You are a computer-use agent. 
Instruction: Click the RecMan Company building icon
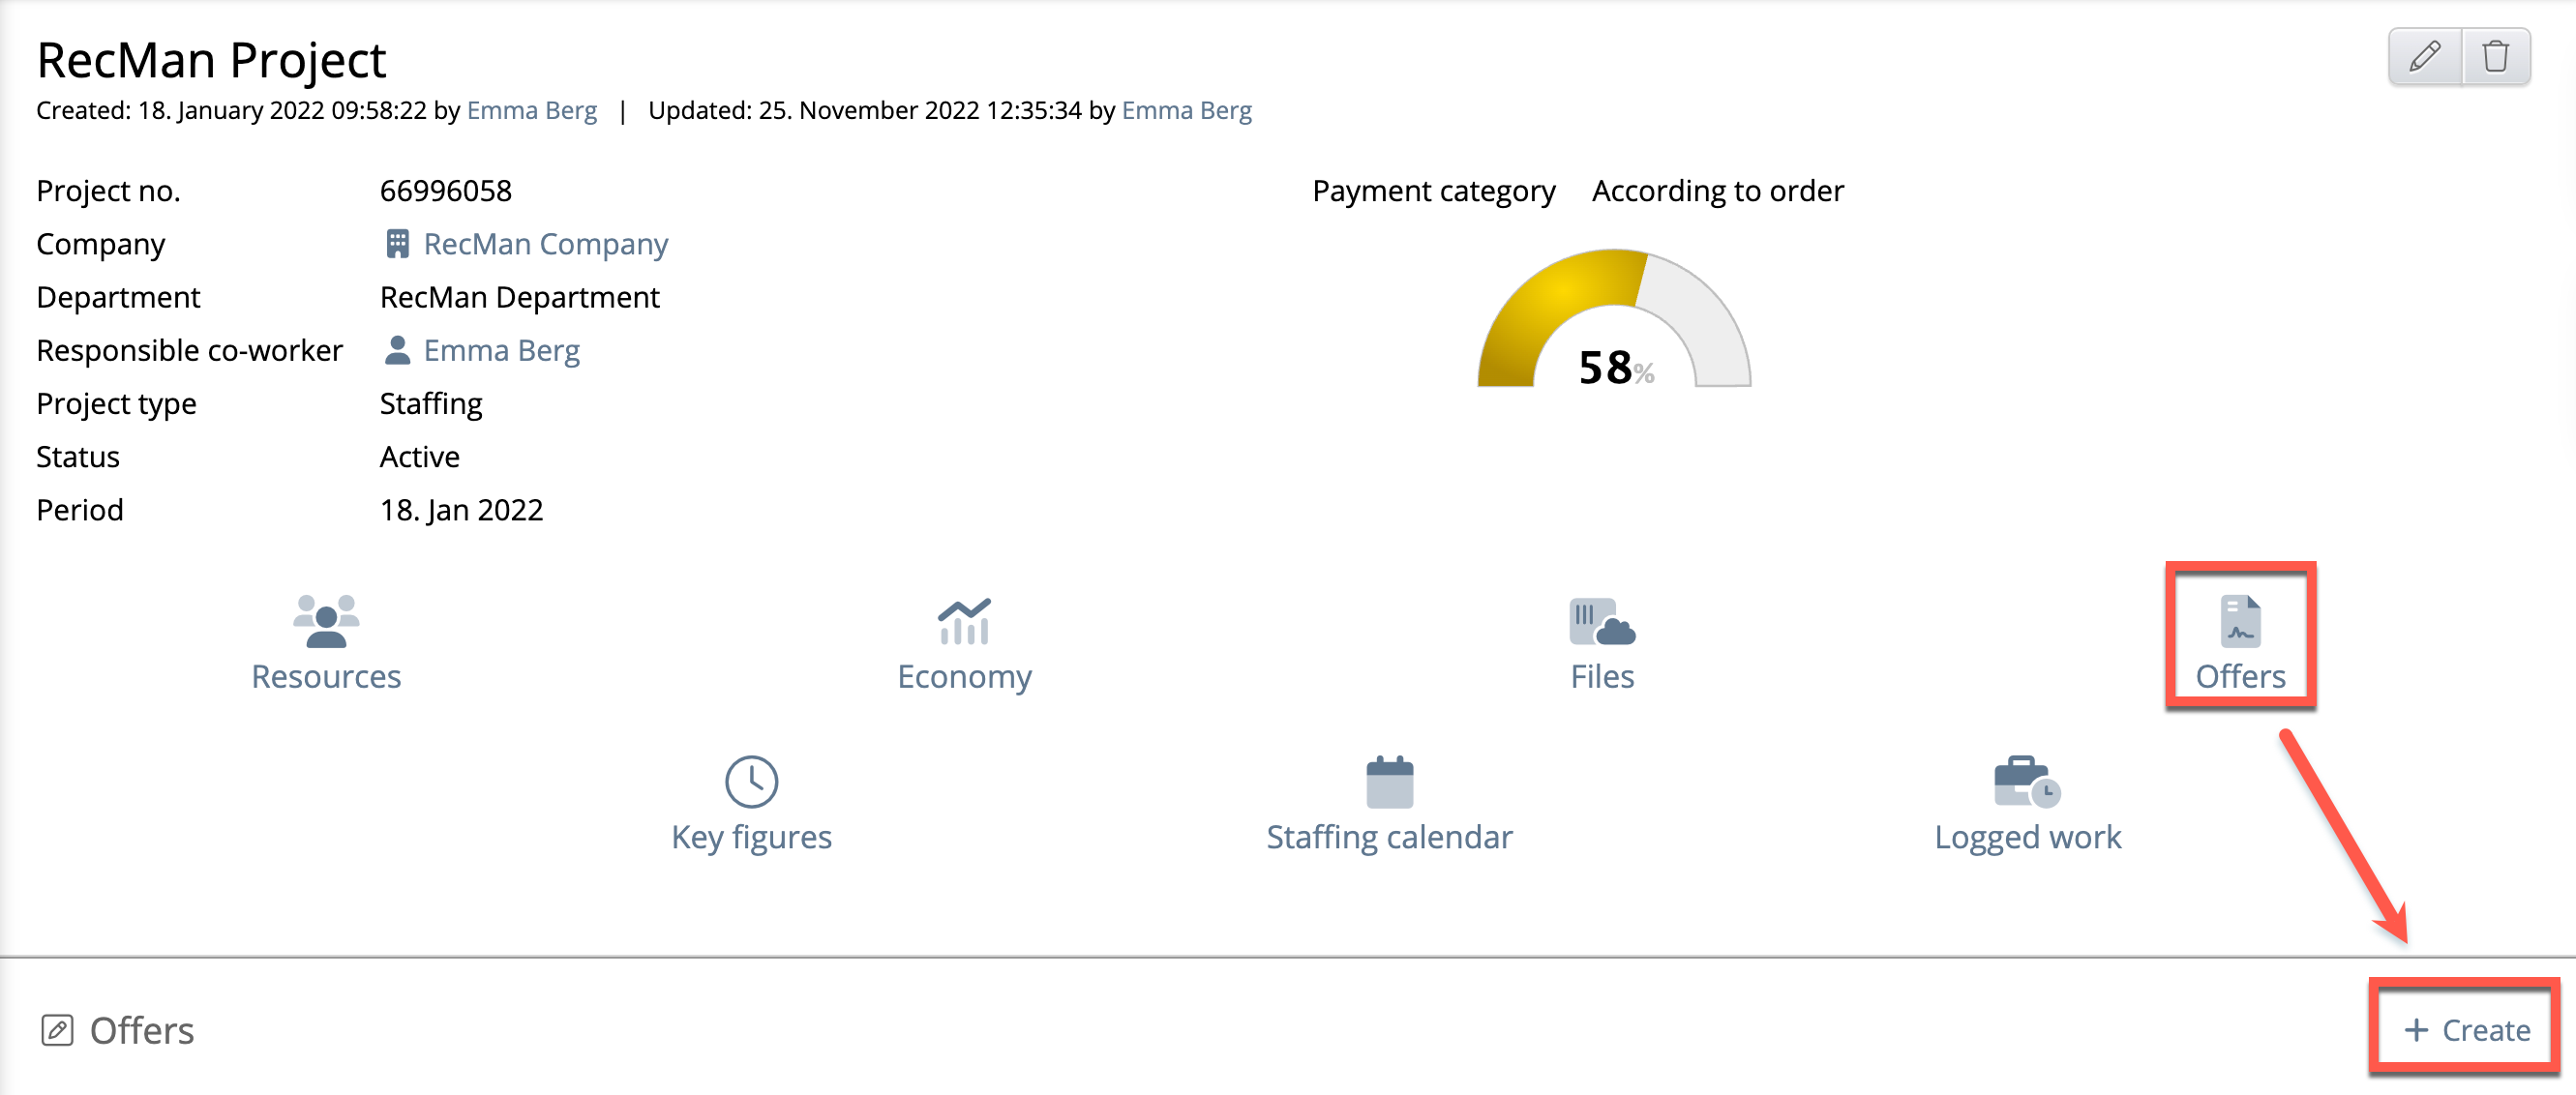click(397, 244)
